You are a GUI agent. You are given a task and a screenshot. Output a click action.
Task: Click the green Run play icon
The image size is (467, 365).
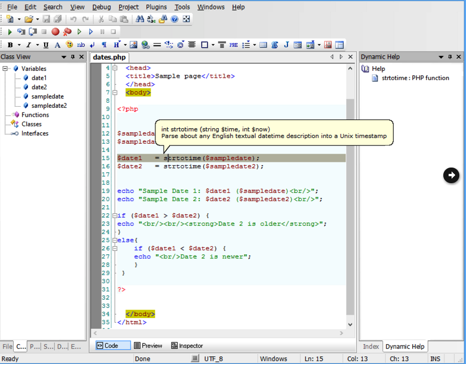coord(10,32)
